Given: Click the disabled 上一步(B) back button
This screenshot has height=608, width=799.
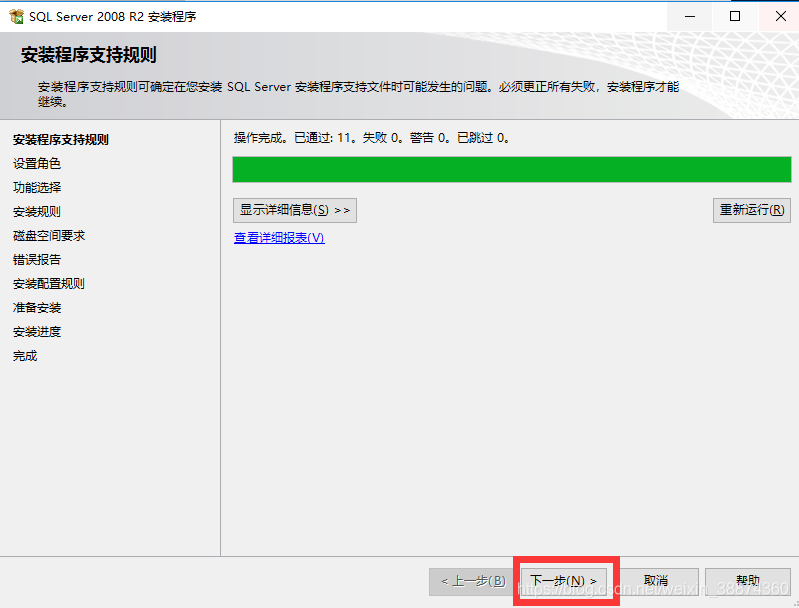Looking at the screenshot, I should point(473,581).
